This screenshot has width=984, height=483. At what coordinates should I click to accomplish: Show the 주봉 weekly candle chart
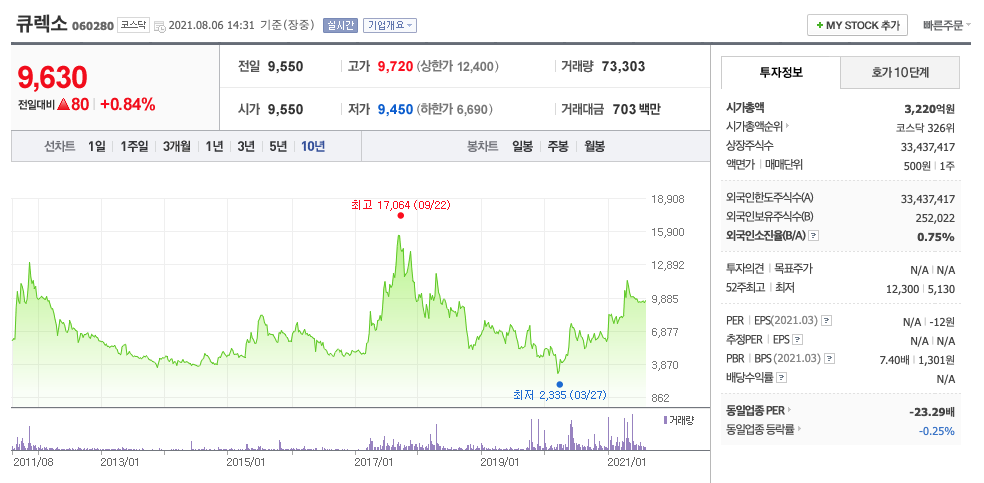[x=558, y=147]
